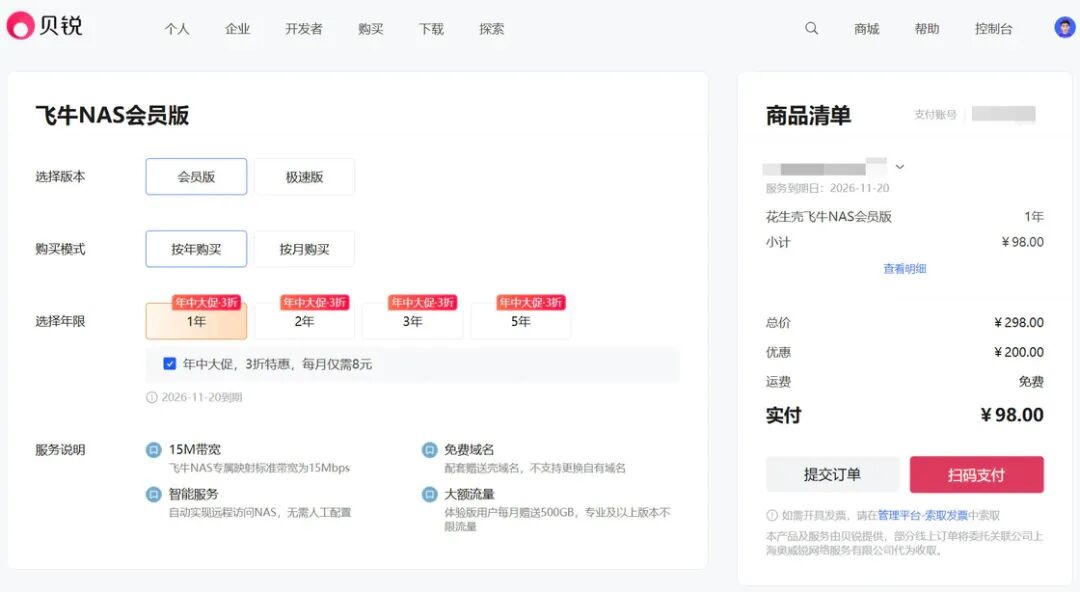Click the ¥200.00 优惠 amount
Screen dimensions: 1080x592
point(1019,352)
